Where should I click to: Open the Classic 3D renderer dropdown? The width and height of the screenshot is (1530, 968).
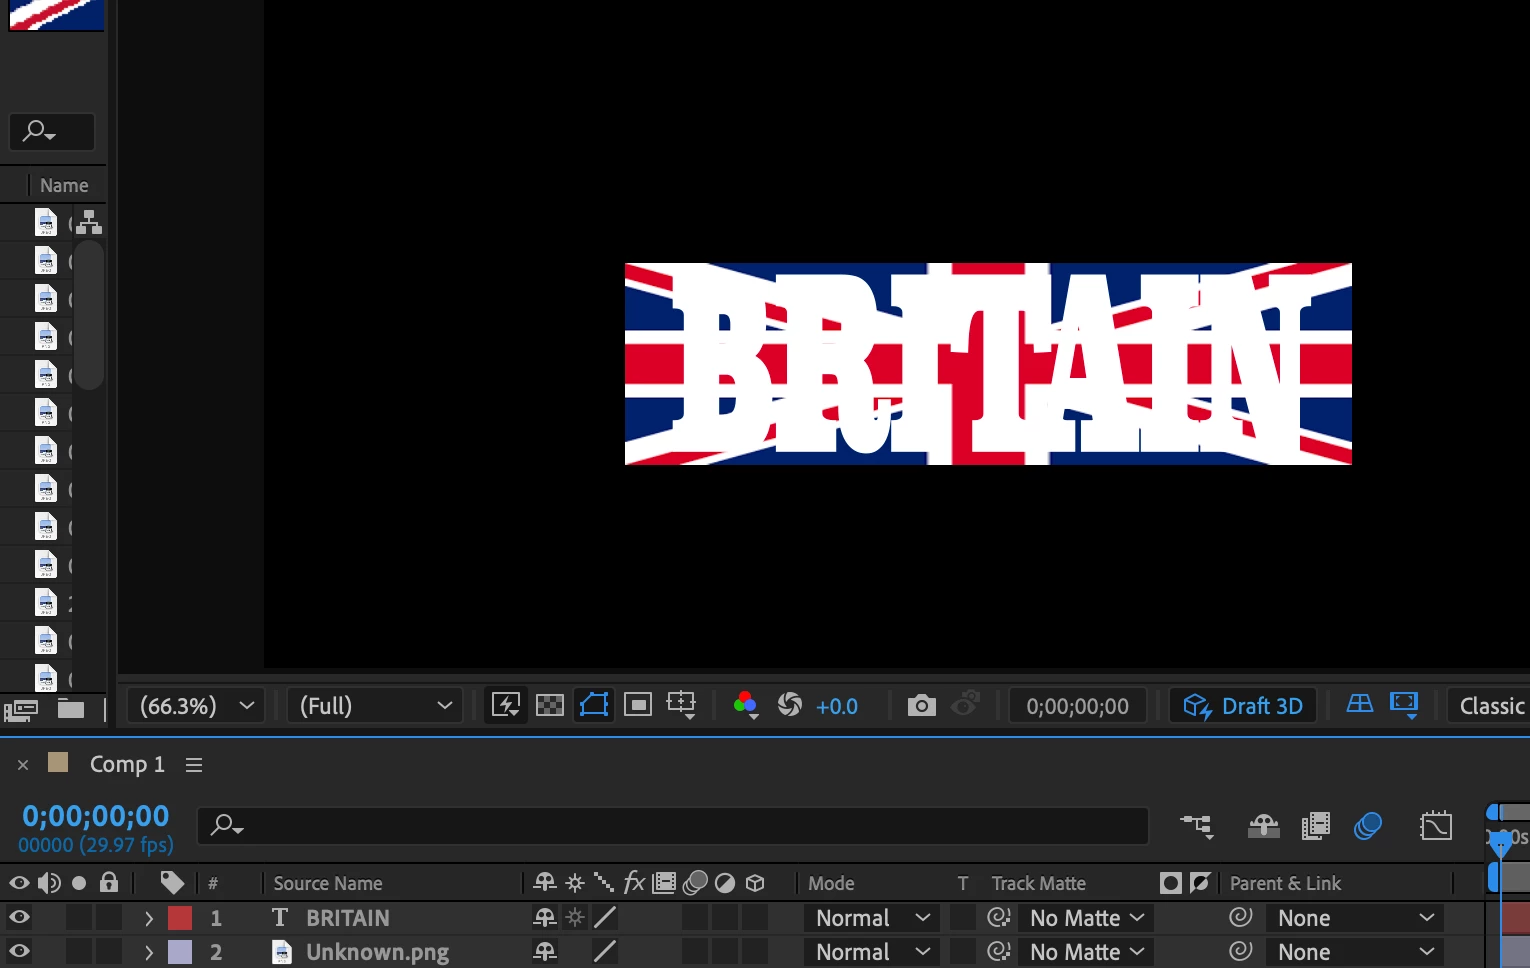pos(1490,706)
